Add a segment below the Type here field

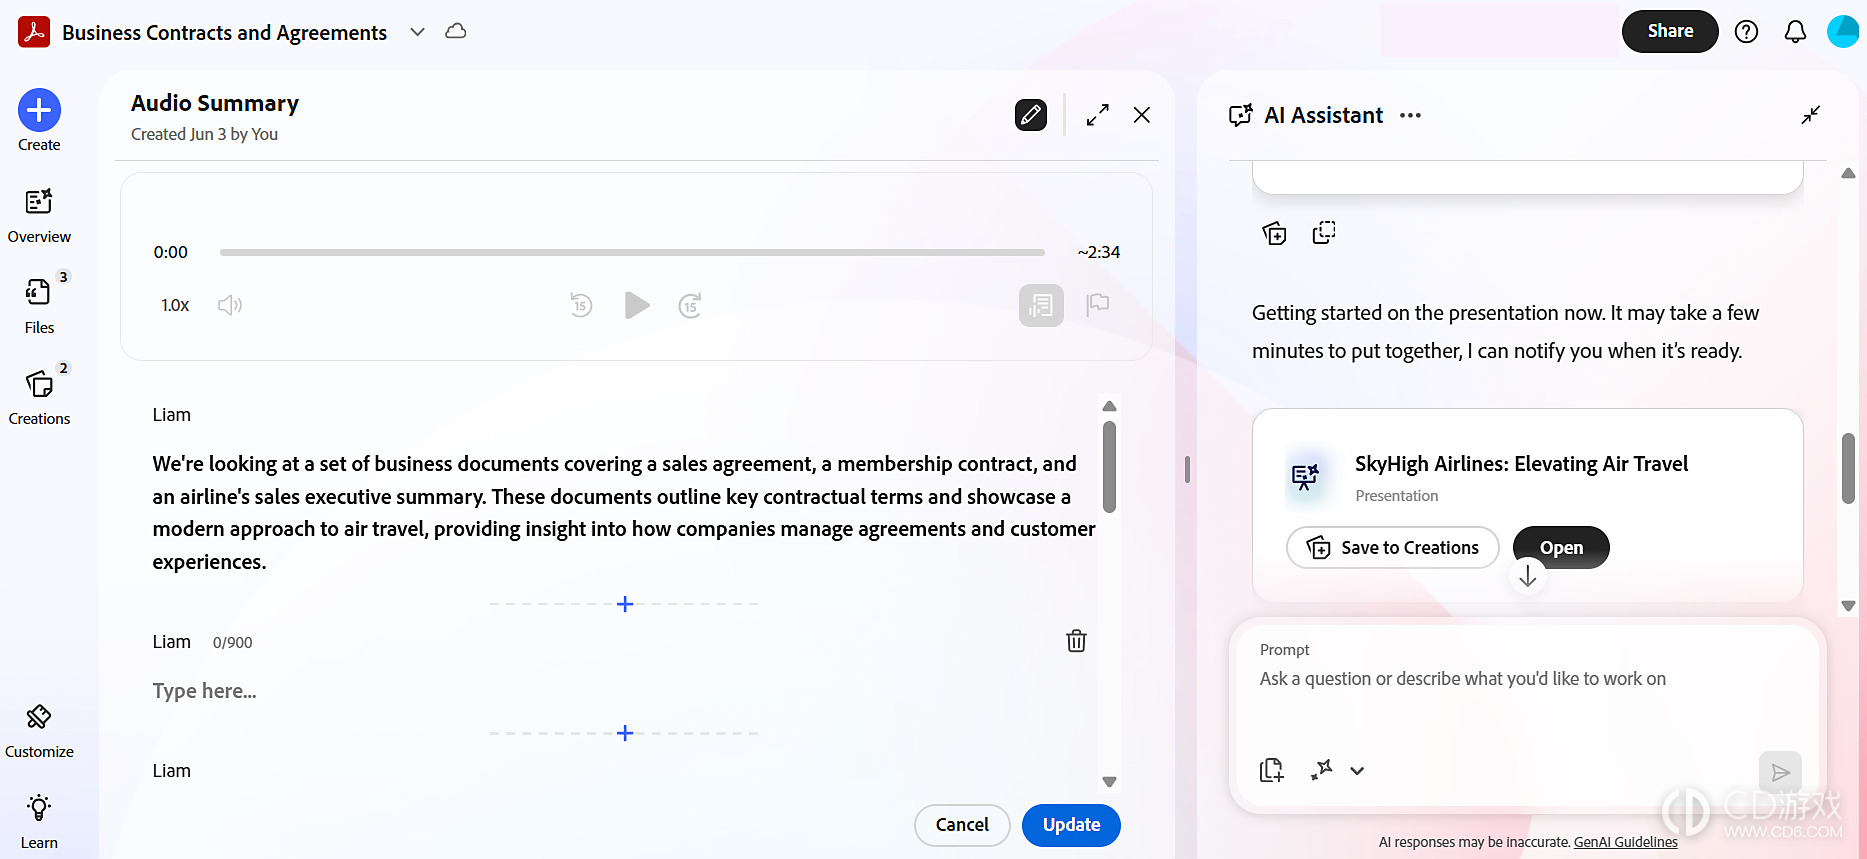tap(625, 733)
